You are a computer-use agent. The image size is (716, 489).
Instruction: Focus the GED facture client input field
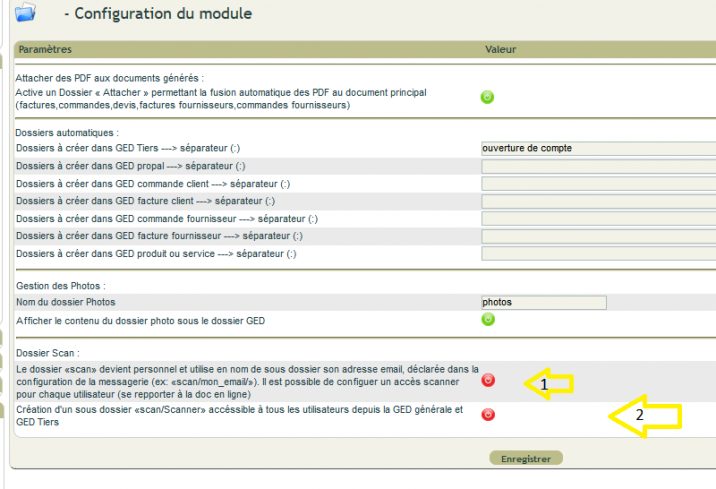(599, 201)
